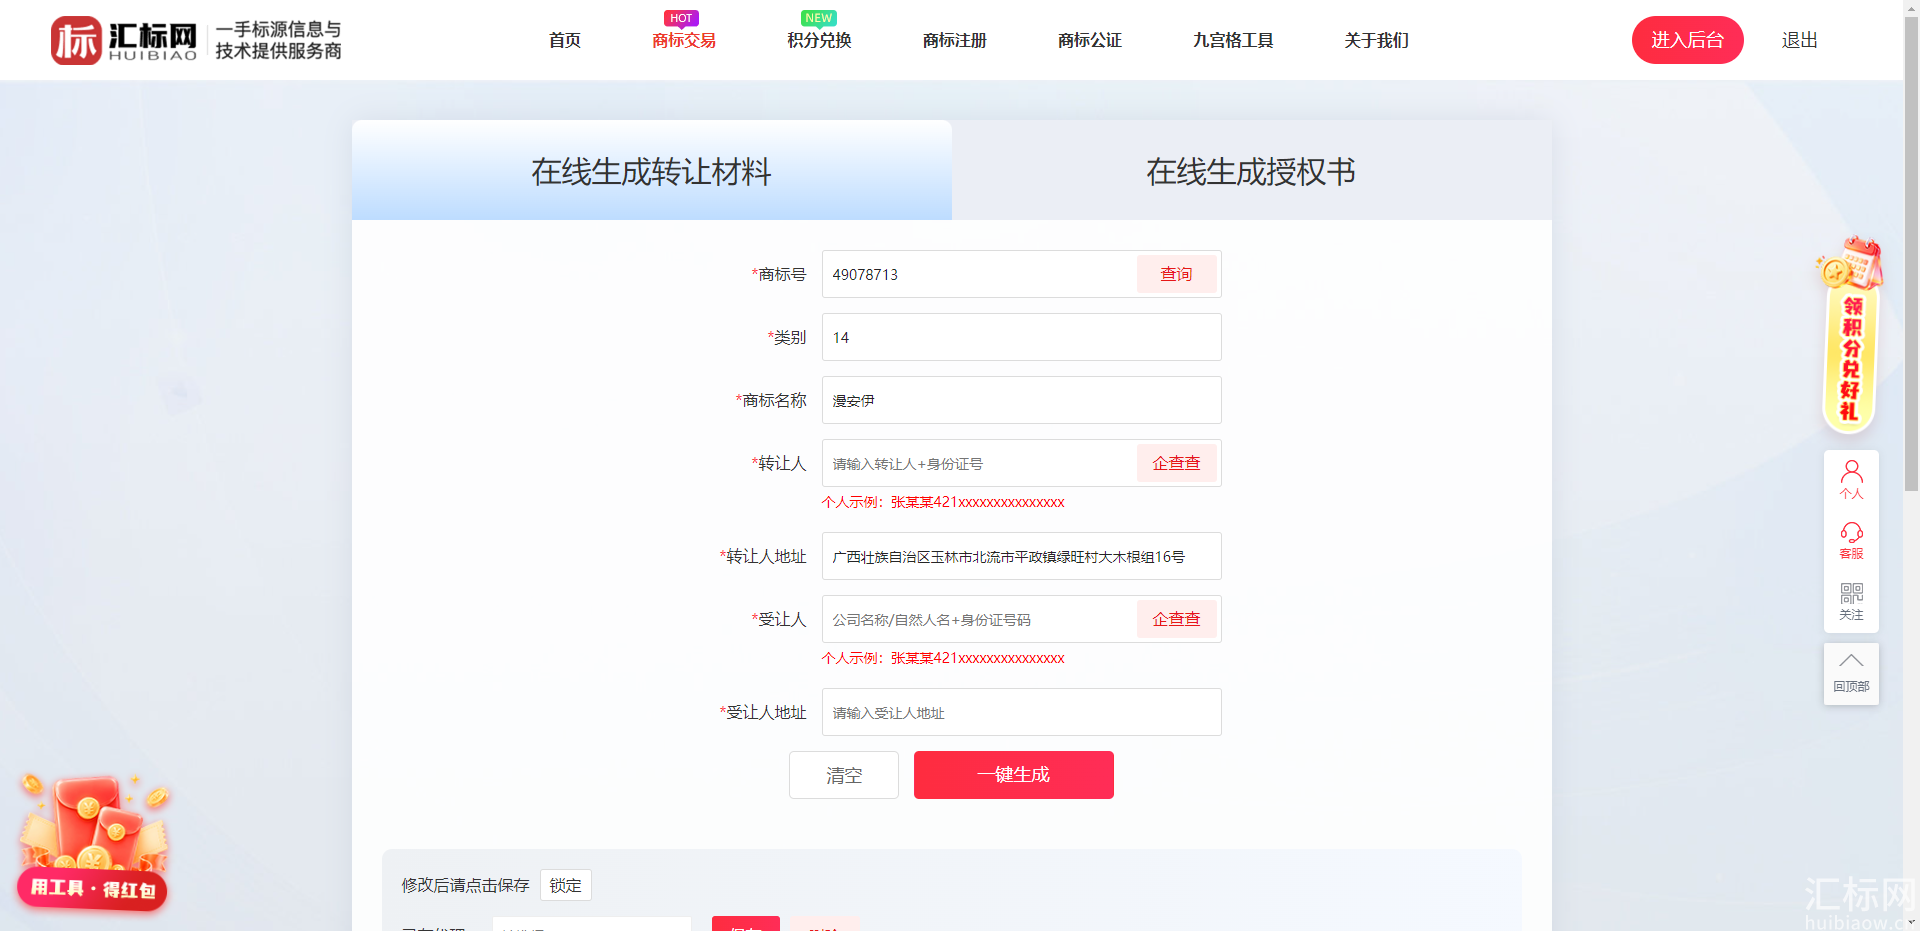Visit the 关于我们 page
This screenshot has height=931, width=1920.
1377,40
